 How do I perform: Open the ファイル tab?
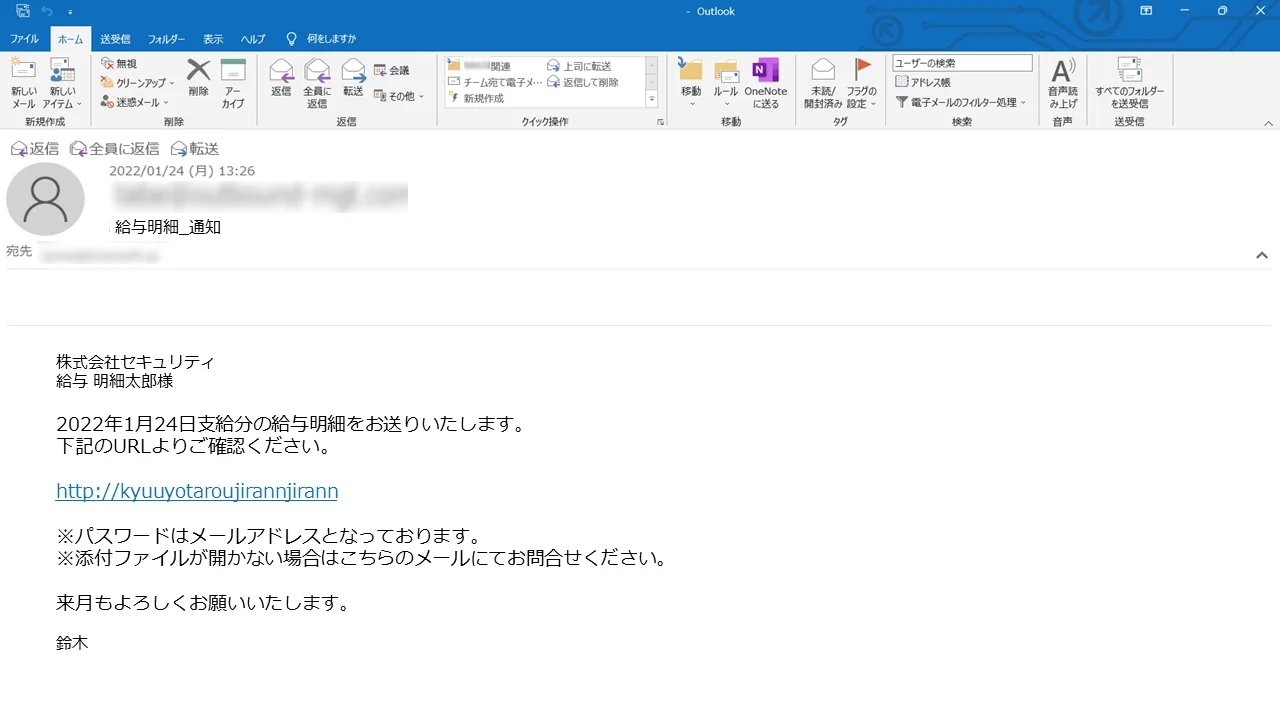(24, 39)
